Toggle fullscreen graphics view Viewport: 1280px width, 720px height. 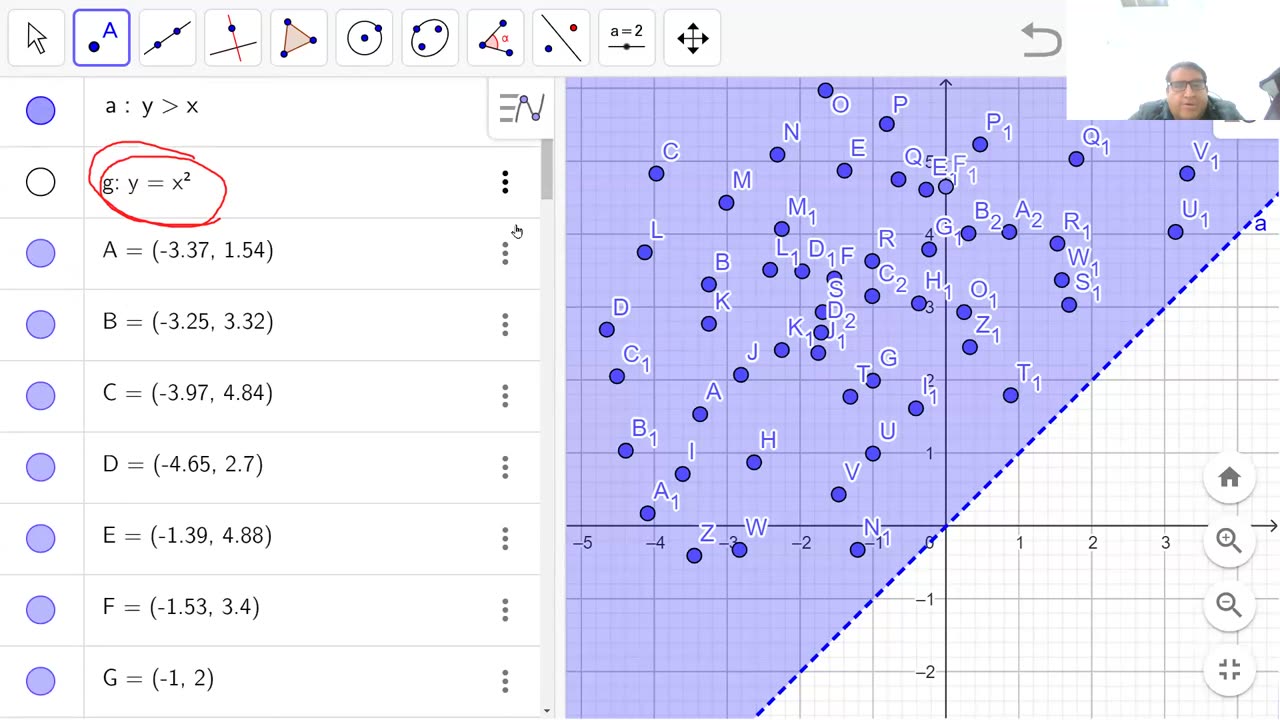pyautogui.click(x=1229, y=669)
